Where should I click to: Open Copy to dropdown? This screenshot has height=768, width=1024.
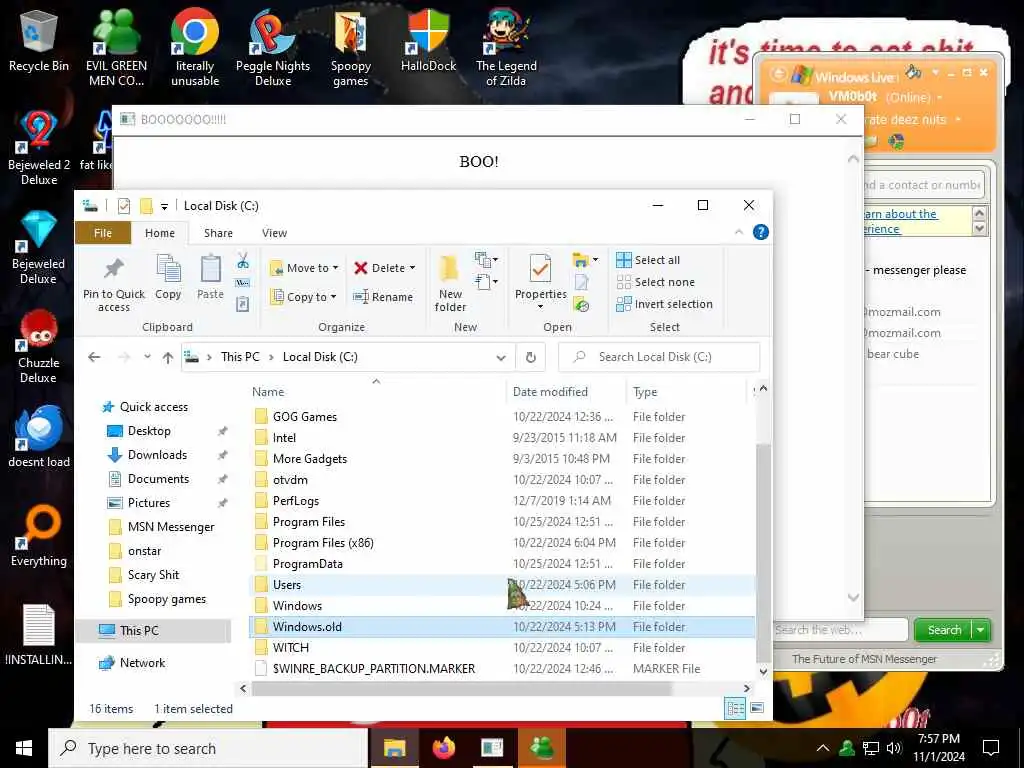pos(303,297)
